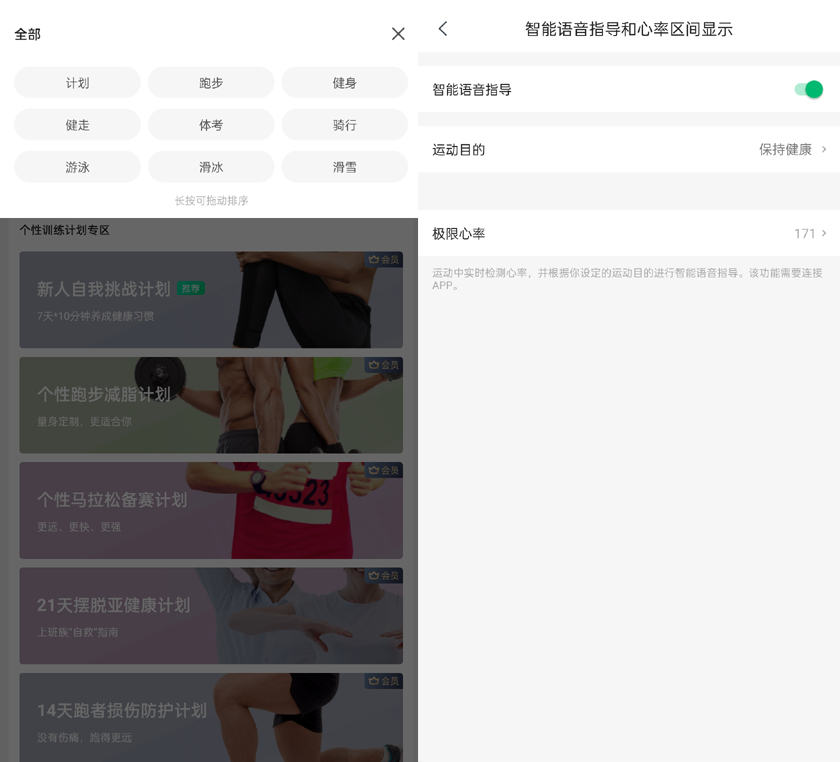Click the 运动中实时检测心率 description text
The image size is (840, 762).
[x=627, y=279]
